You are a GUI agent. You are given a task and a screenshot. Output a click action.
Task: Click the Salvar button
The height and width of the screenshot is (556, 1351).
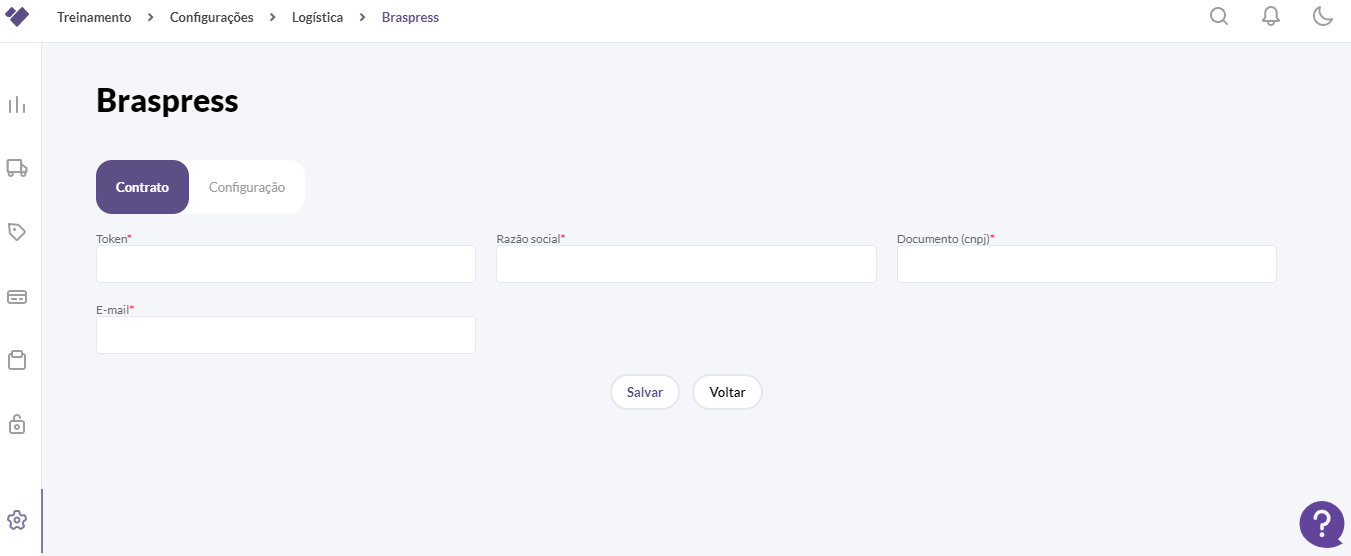click(645, 393)
